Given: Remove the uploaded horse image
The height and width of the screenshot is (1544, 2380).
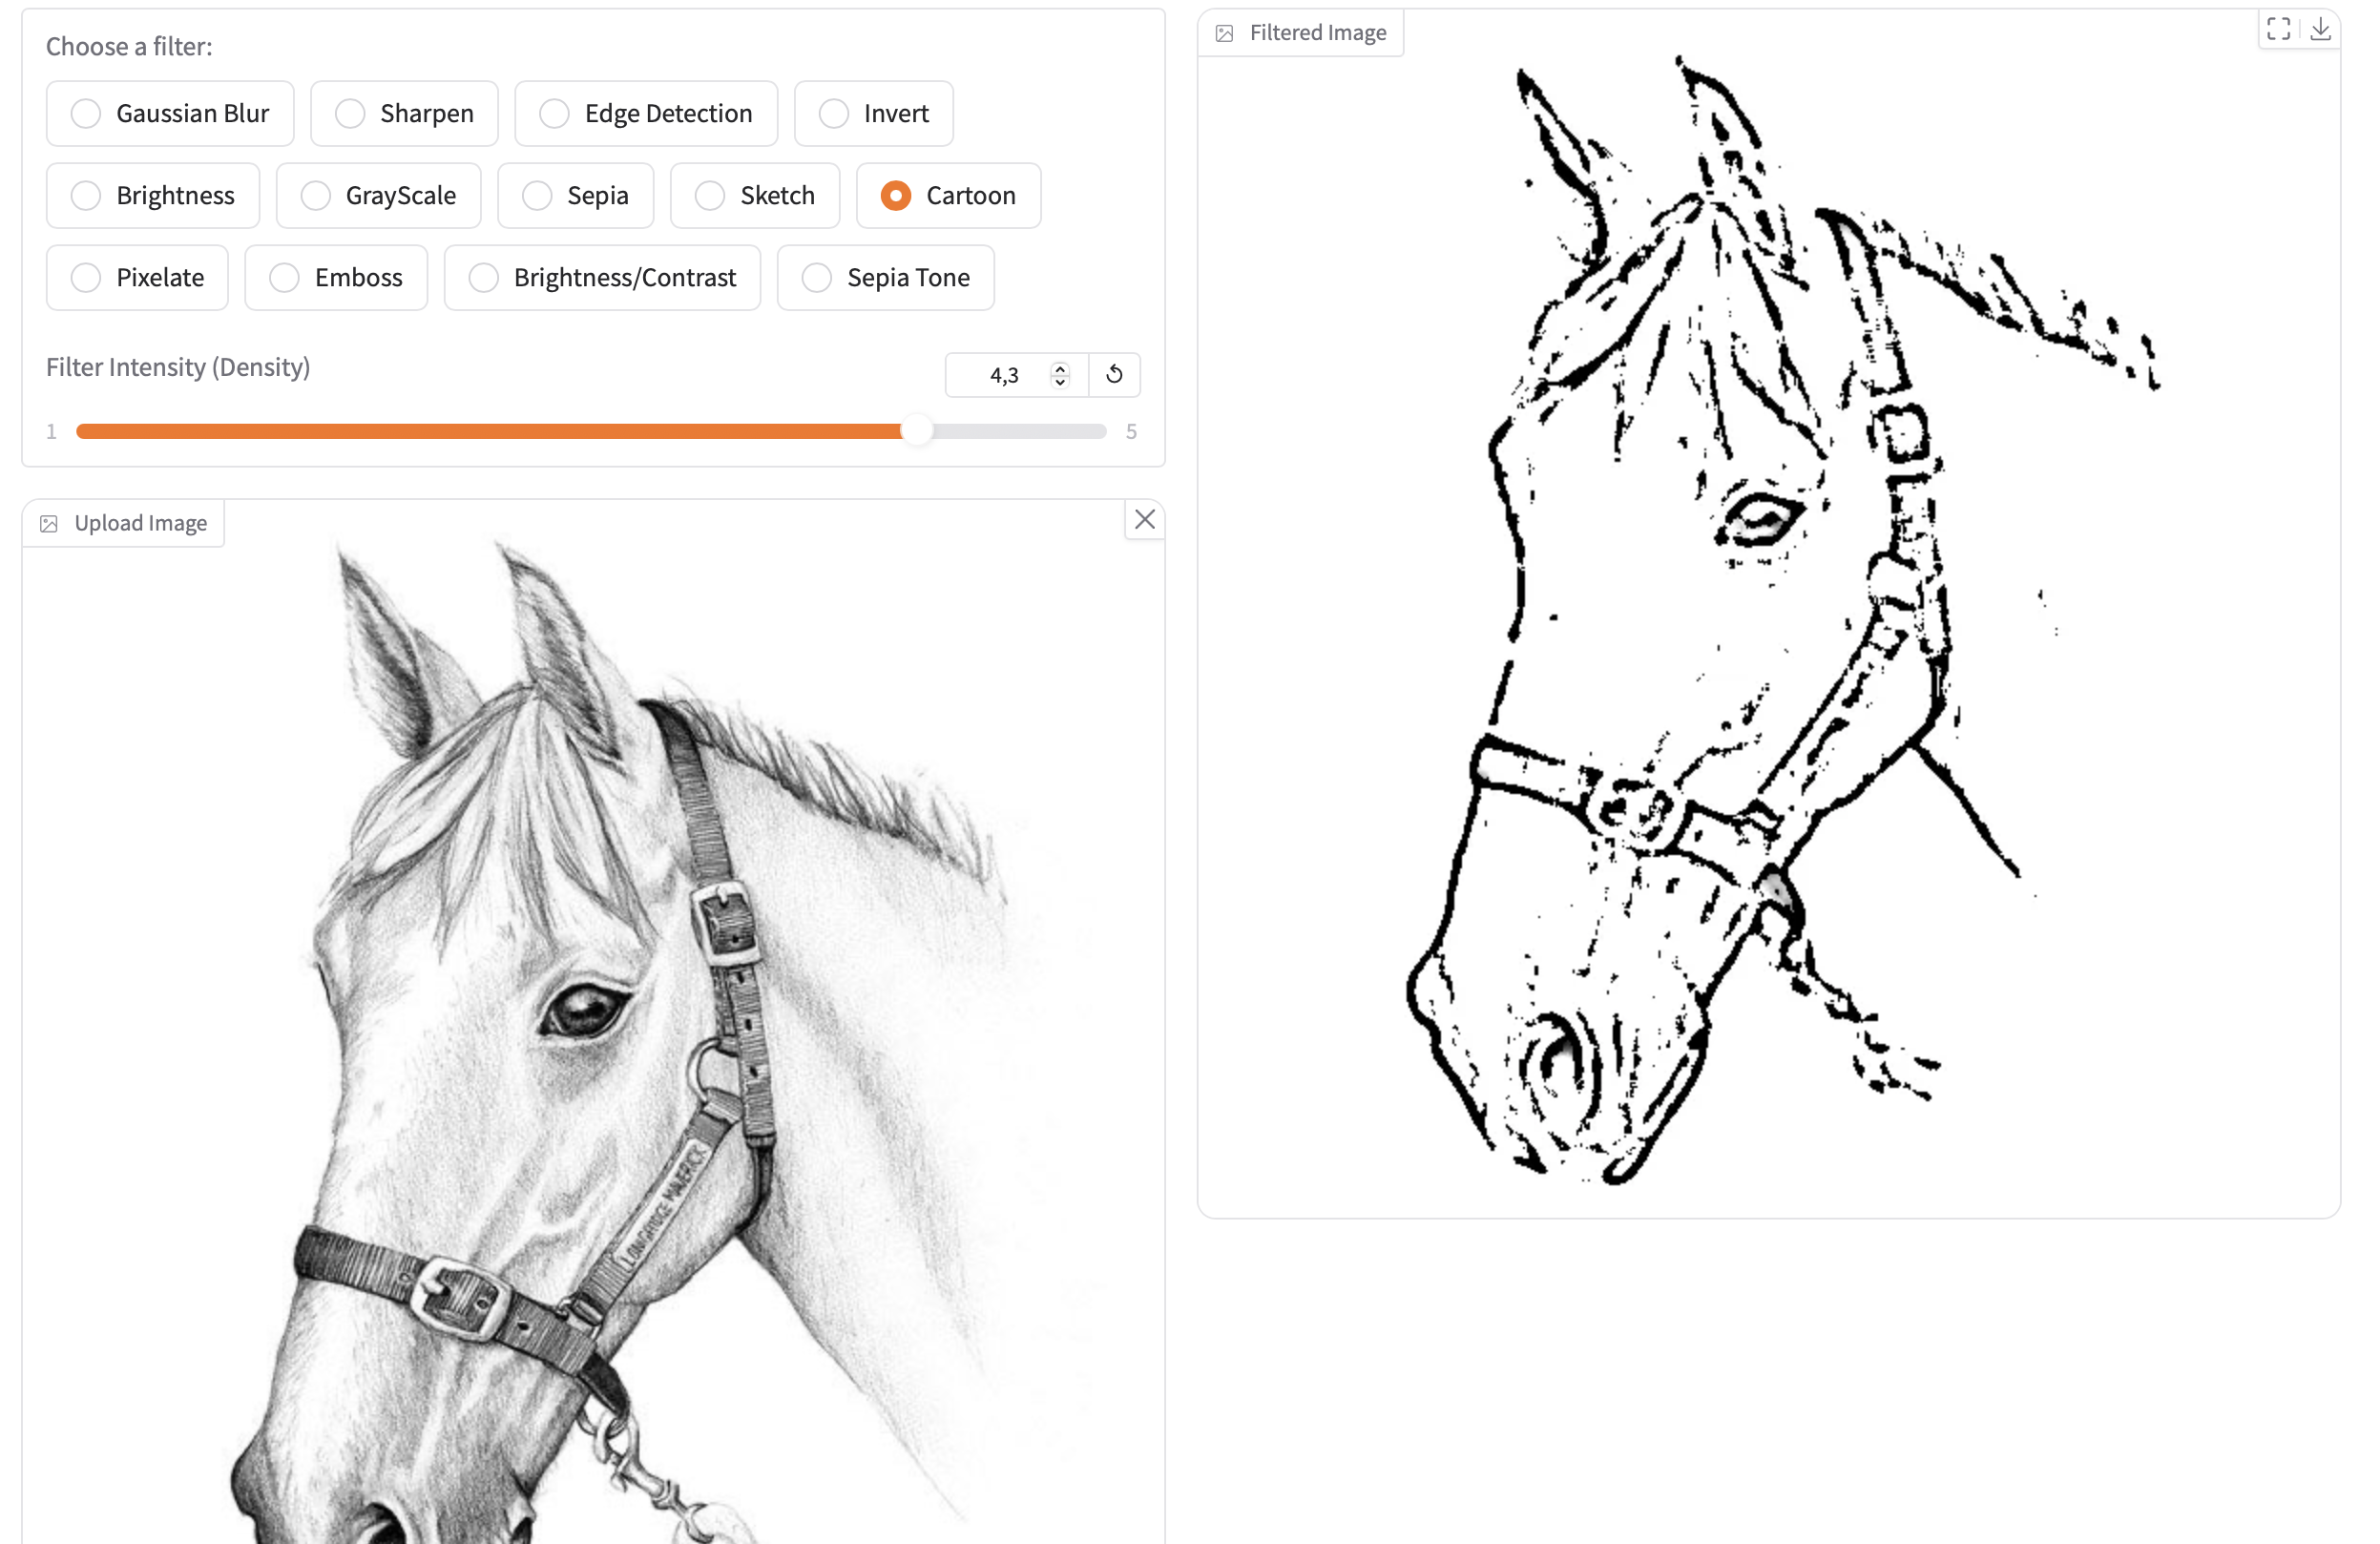Looking at the screenshot, I should click(x=1144, y=520).
